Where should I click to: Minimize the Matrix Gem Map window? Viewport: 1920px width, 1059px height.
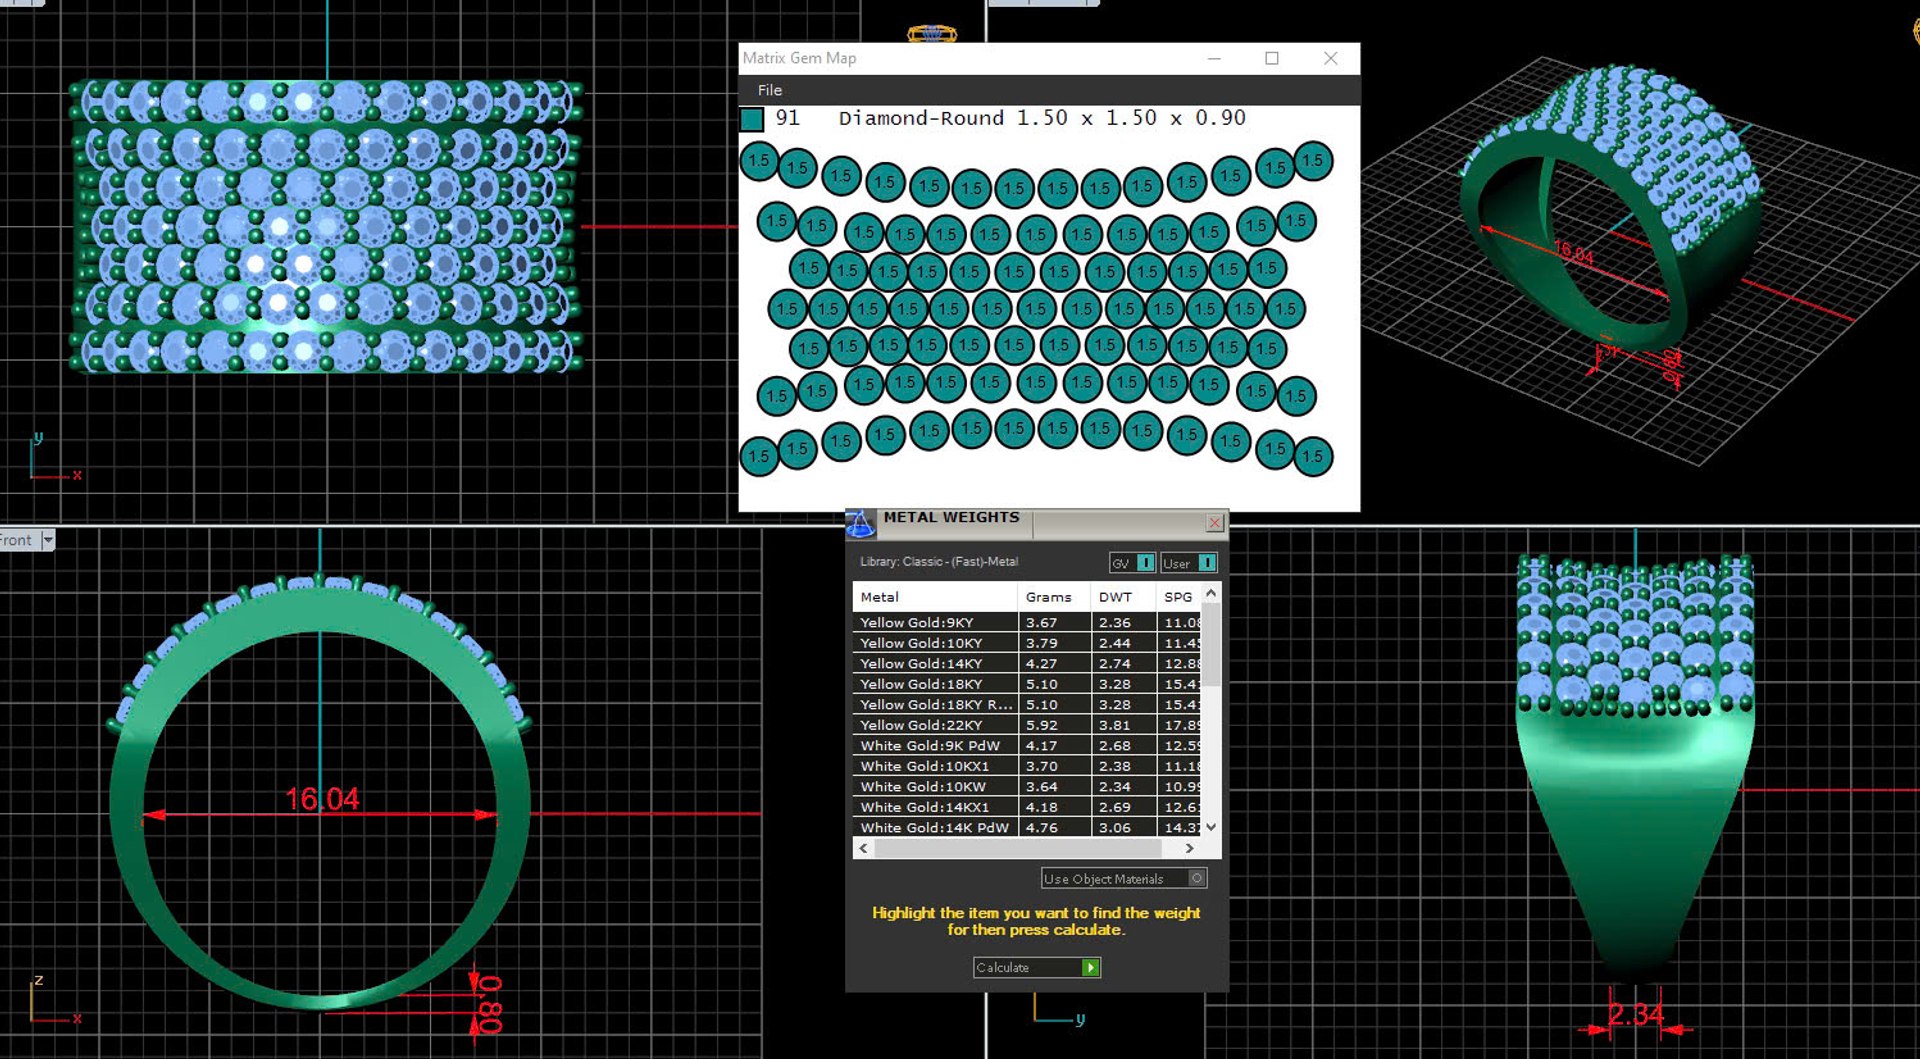[1214, 58]
